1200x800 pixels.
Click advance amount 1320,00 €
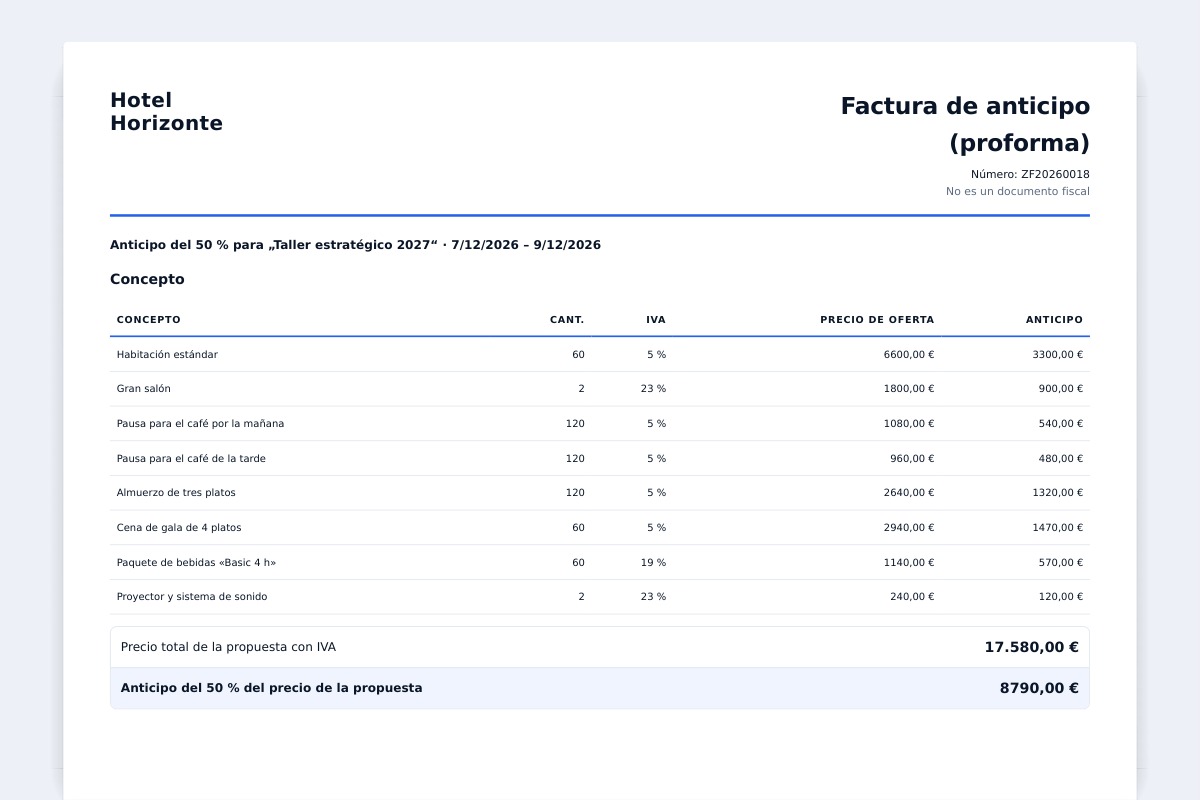(x=1057, y=493)
